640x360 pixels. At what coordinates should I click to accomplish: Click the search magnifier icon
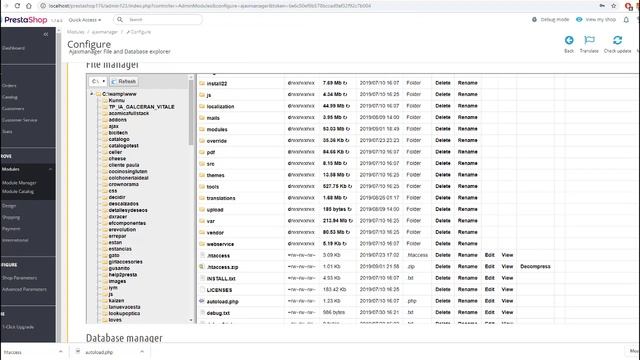tap(120, 20)
